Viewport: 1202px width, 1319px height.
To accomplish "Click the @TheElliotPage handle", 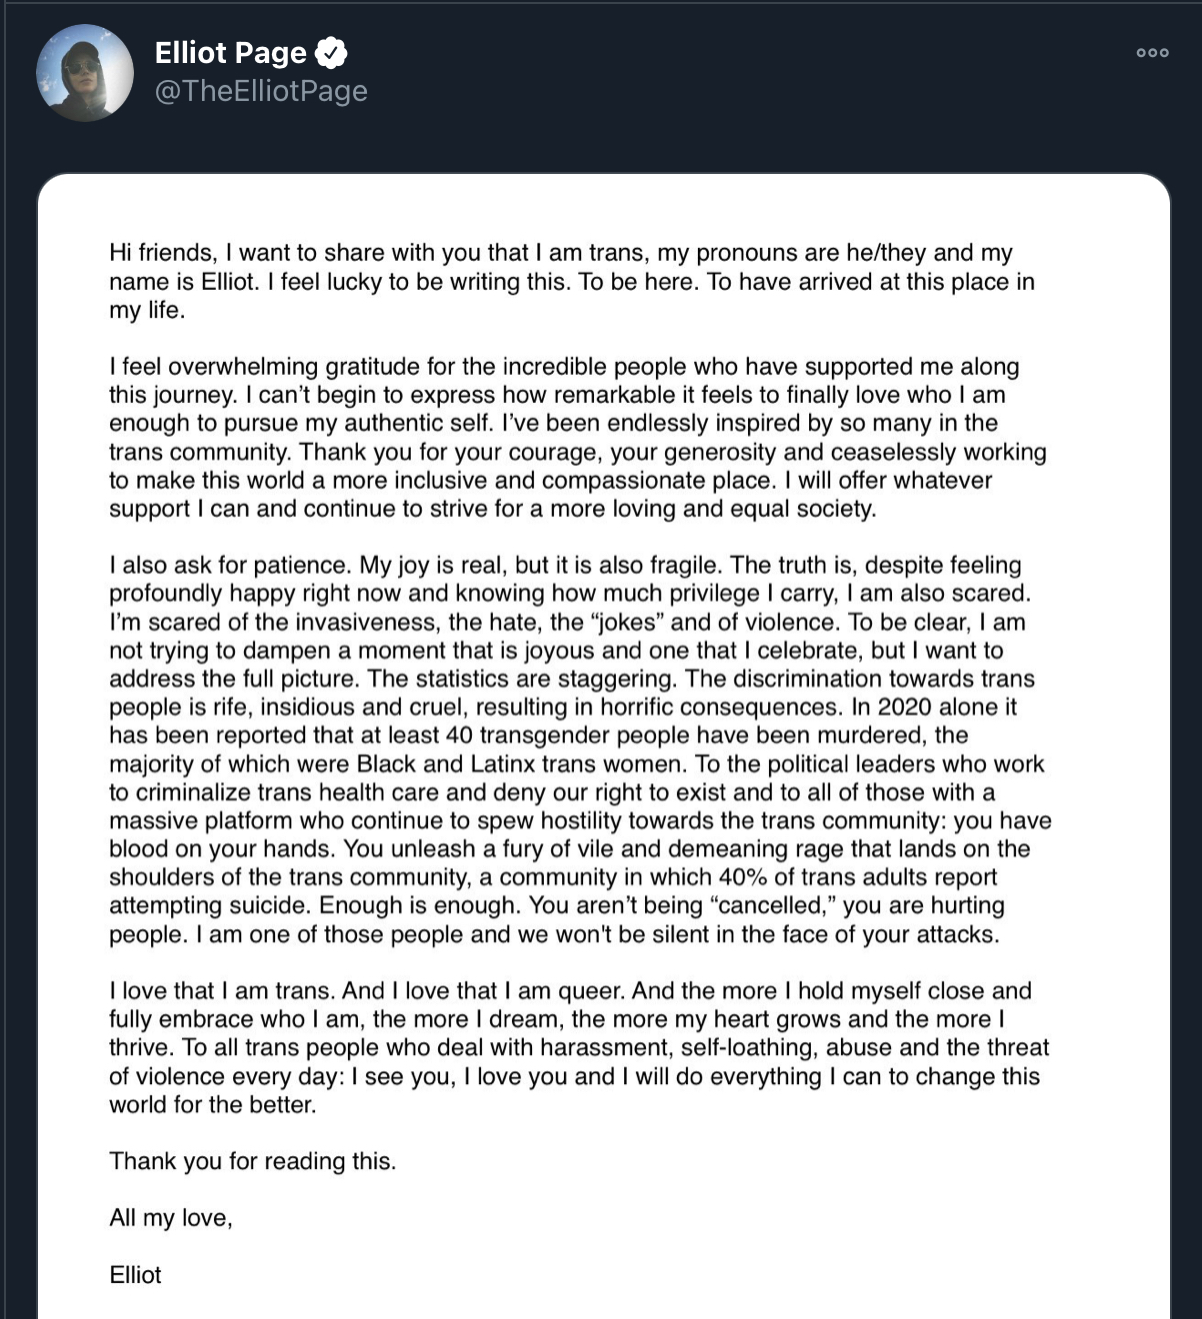I will click(261, 91).
